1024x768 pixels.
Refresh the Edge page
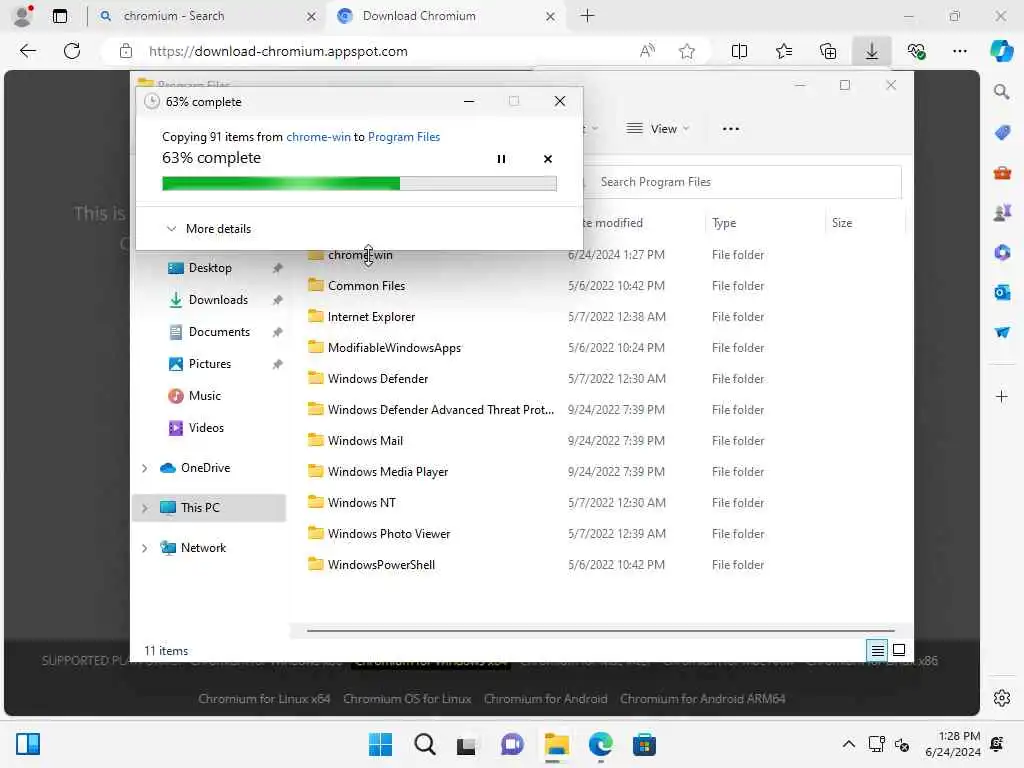click(x=72, y=51)
